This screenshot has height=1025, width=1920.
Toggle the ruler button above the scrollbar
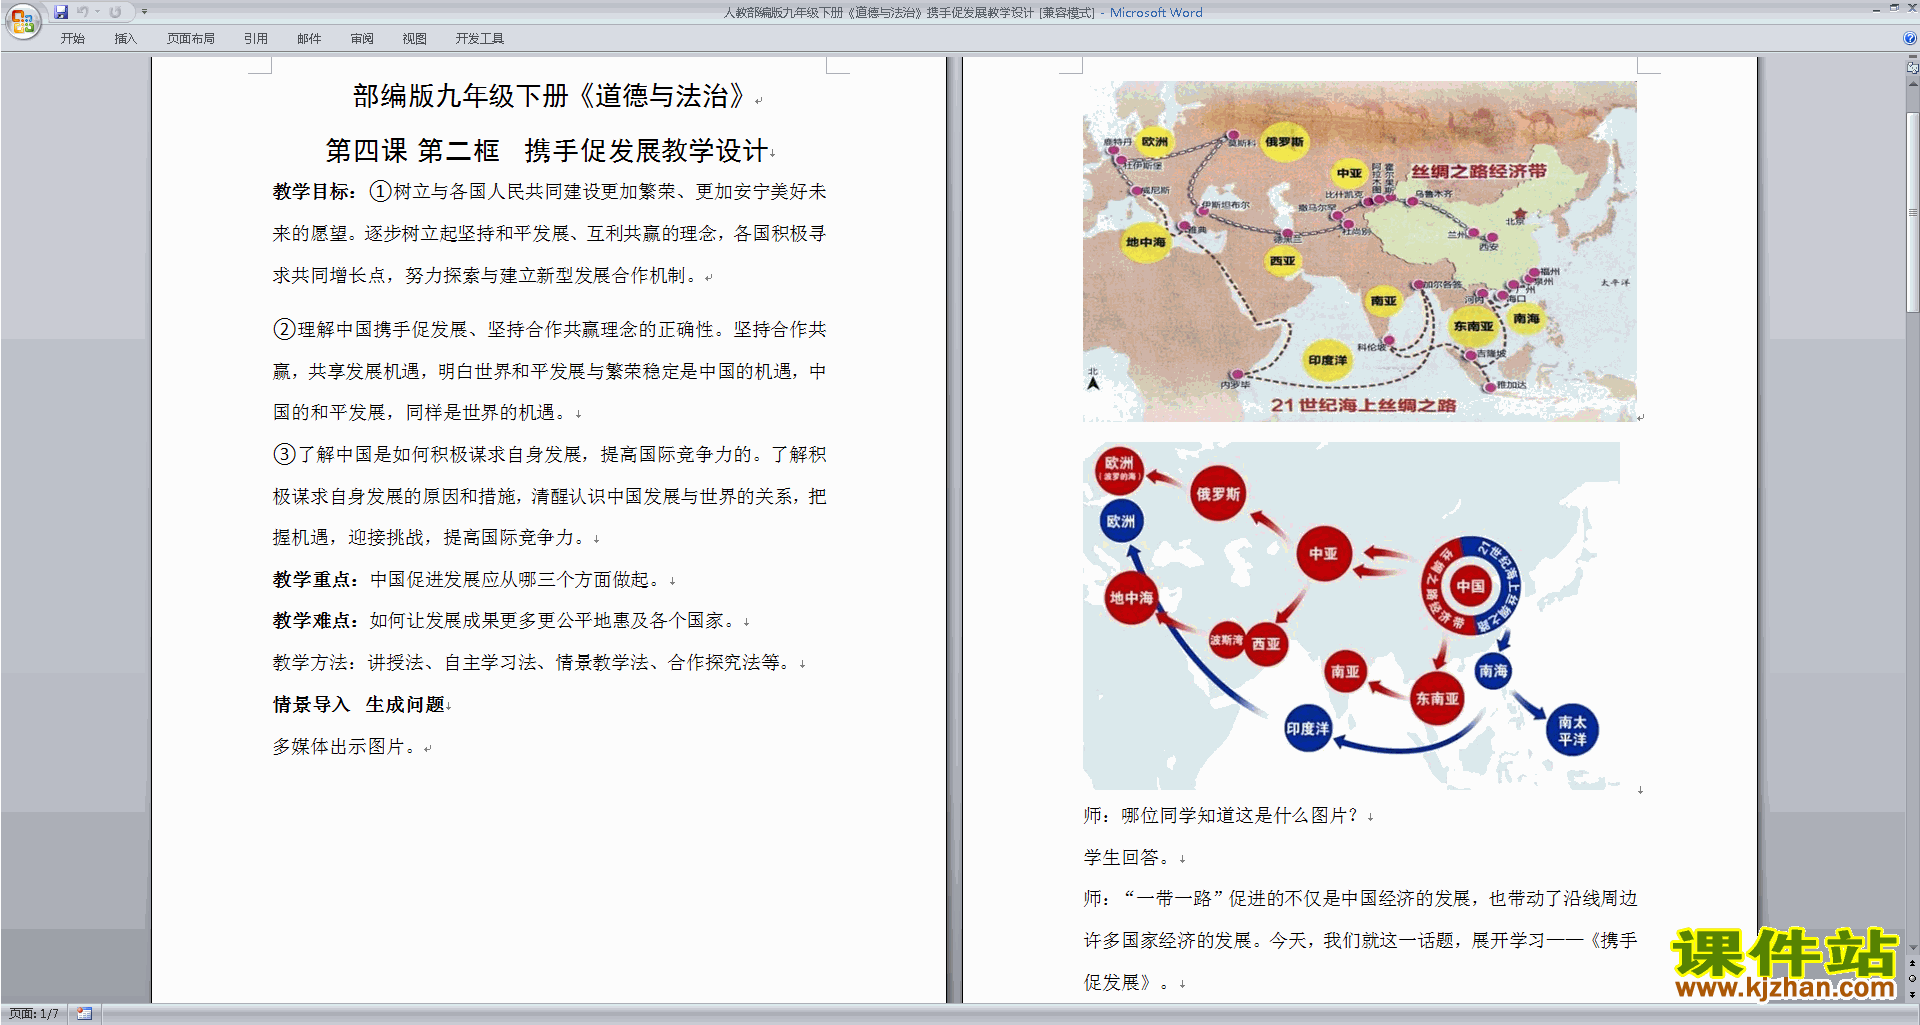(x=1912, y=67)
